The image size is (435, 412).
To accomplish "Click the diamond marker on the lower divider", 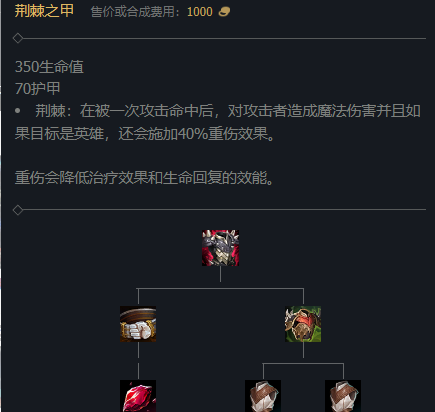I will pyautogui.click(x=18, y=210).
